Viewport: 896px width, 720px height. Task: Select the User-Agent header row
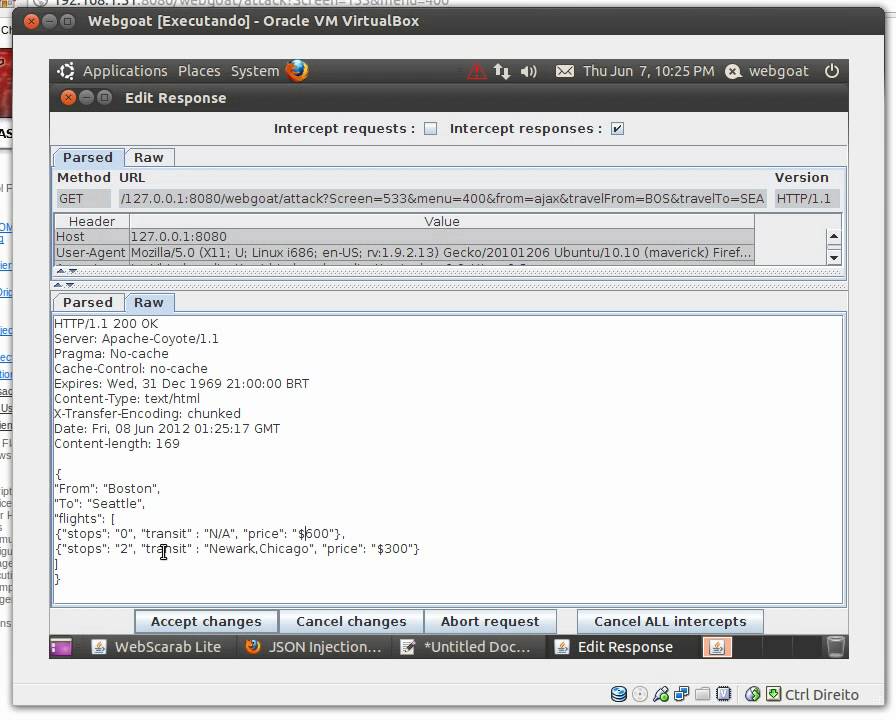(x=404, y=253)
